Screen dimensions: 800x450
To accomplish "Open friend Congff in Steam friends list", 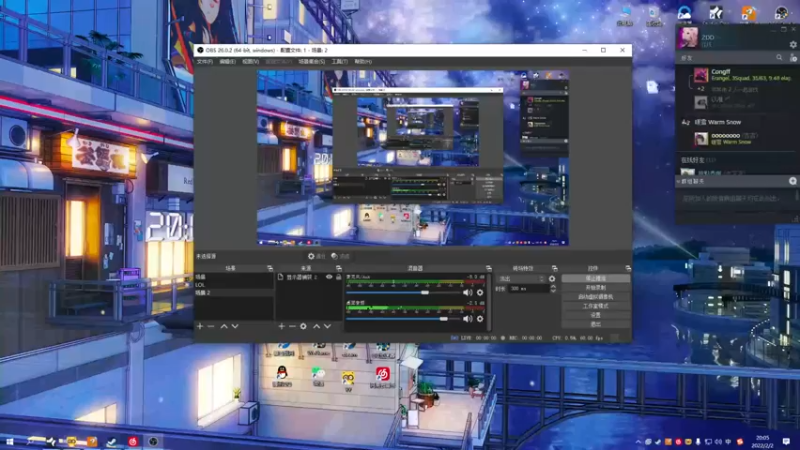I will (742, 75).
